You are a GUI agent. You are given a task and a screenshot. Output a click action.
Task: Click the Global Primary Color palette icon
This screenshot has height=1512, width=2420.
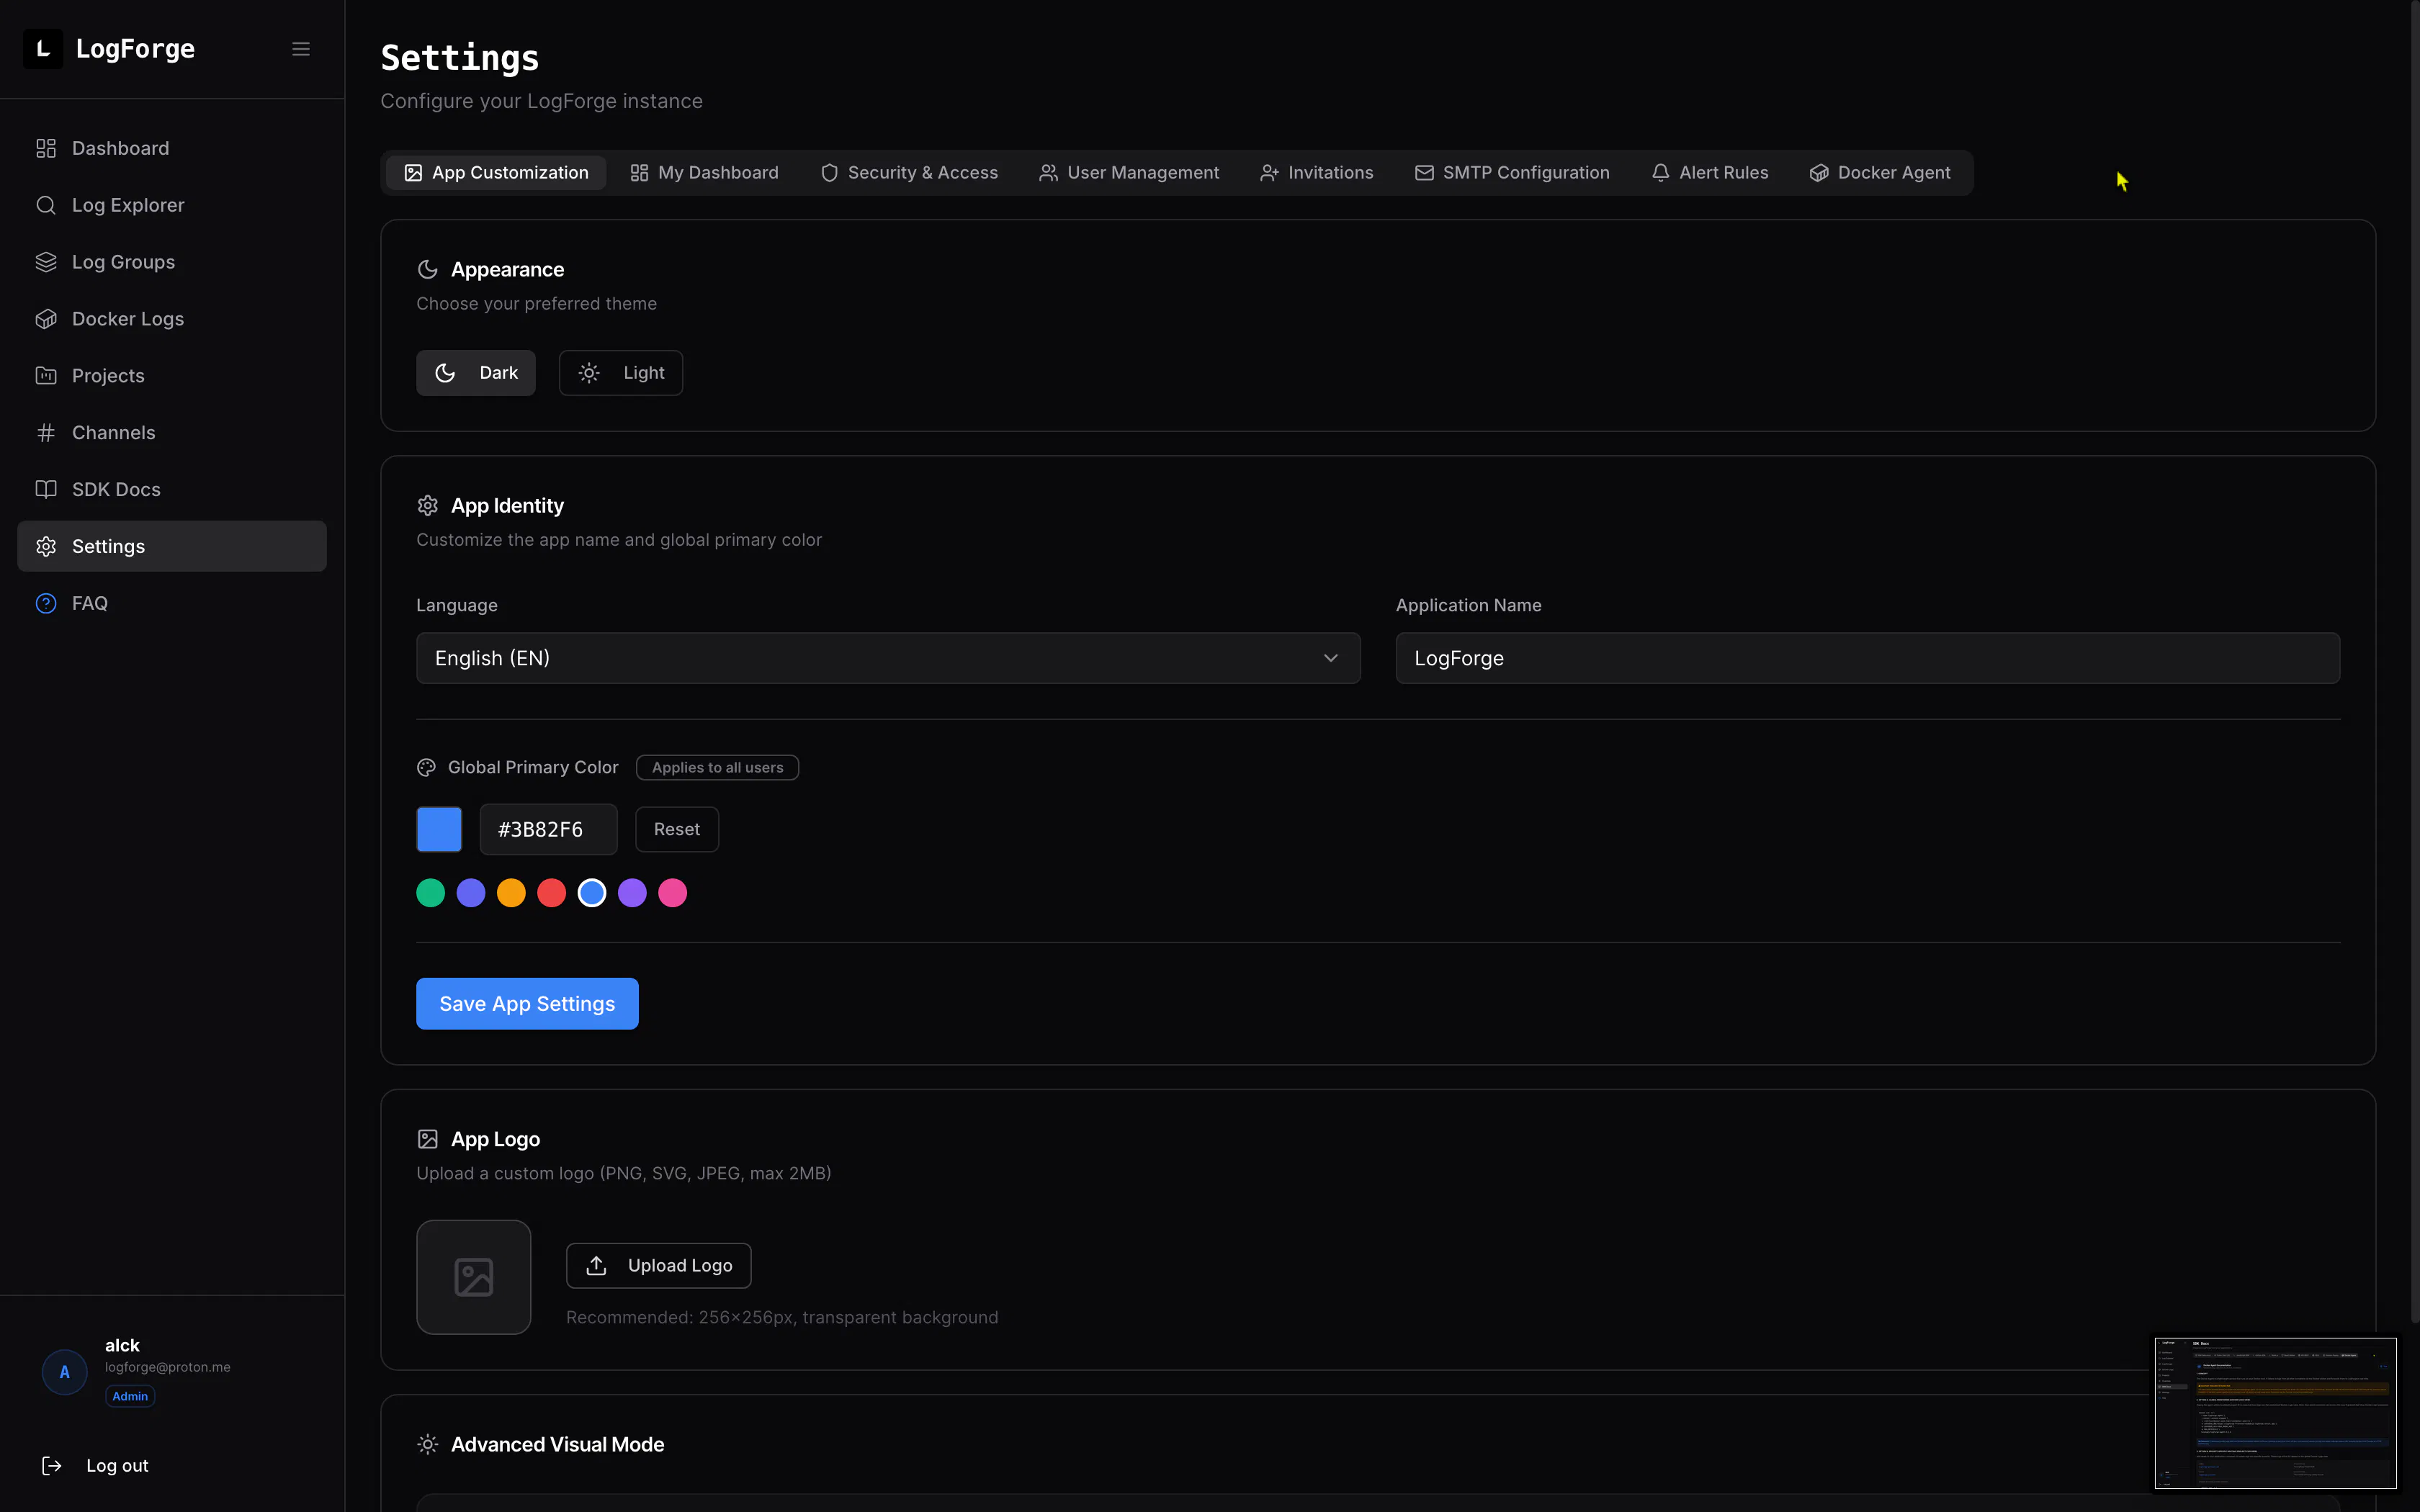426,768
